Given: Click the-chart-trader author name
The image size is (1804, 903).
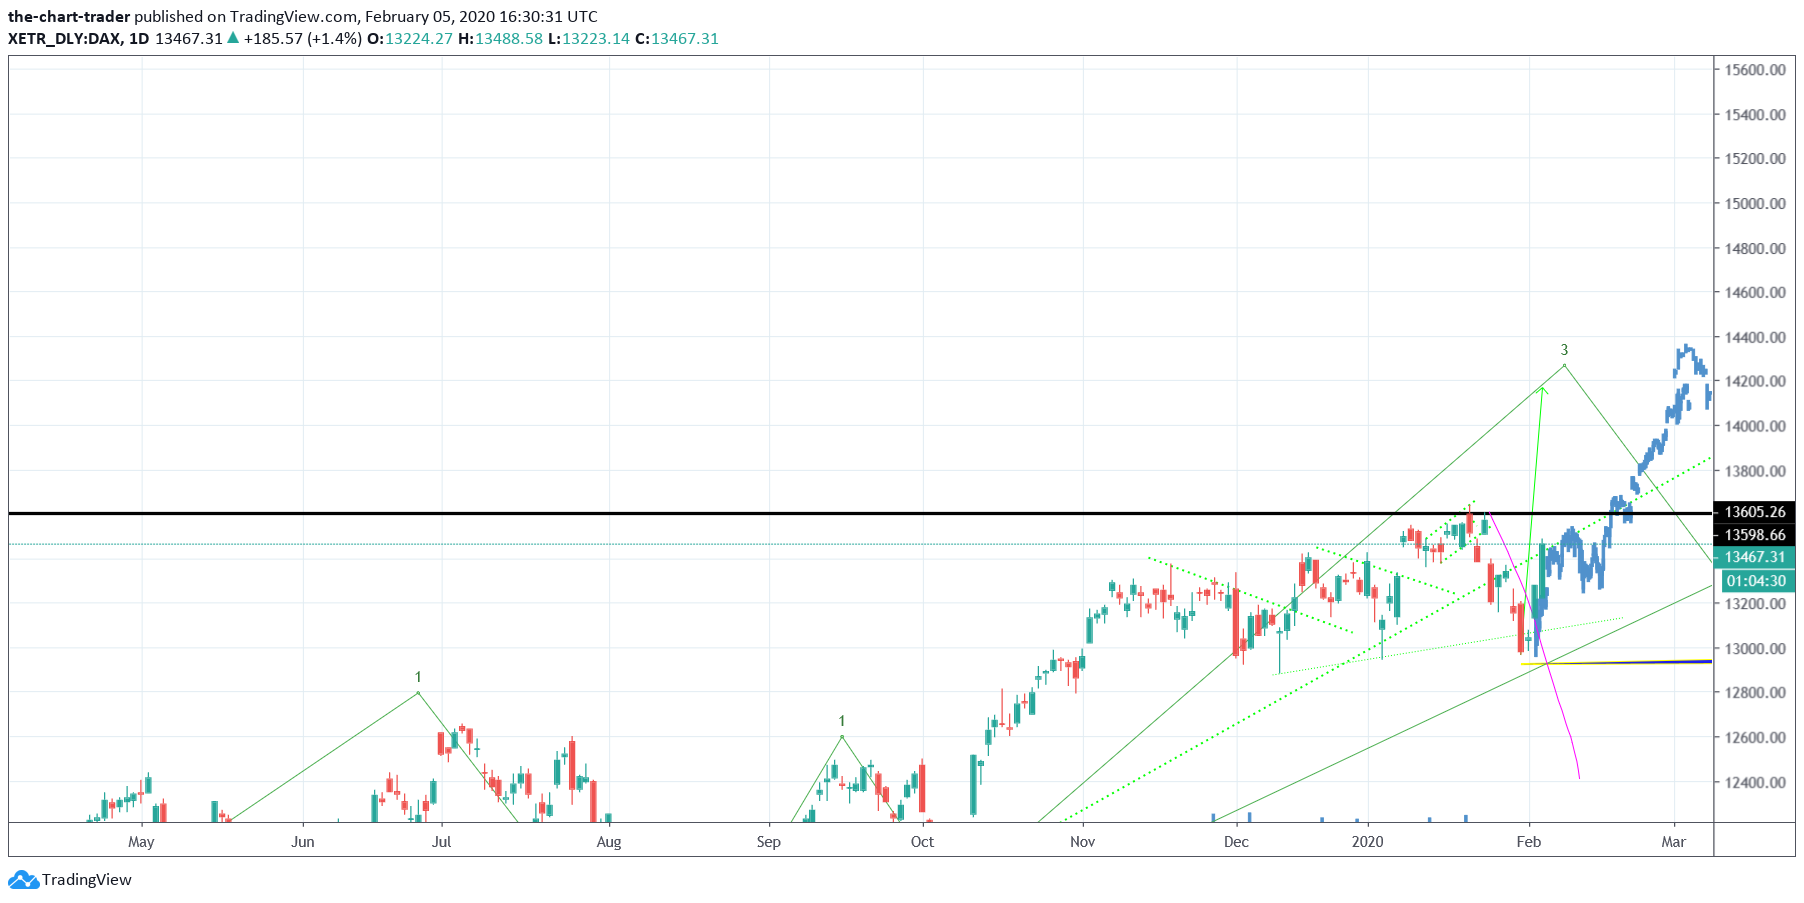Looking at the screenshot, I should coord(69,17).
